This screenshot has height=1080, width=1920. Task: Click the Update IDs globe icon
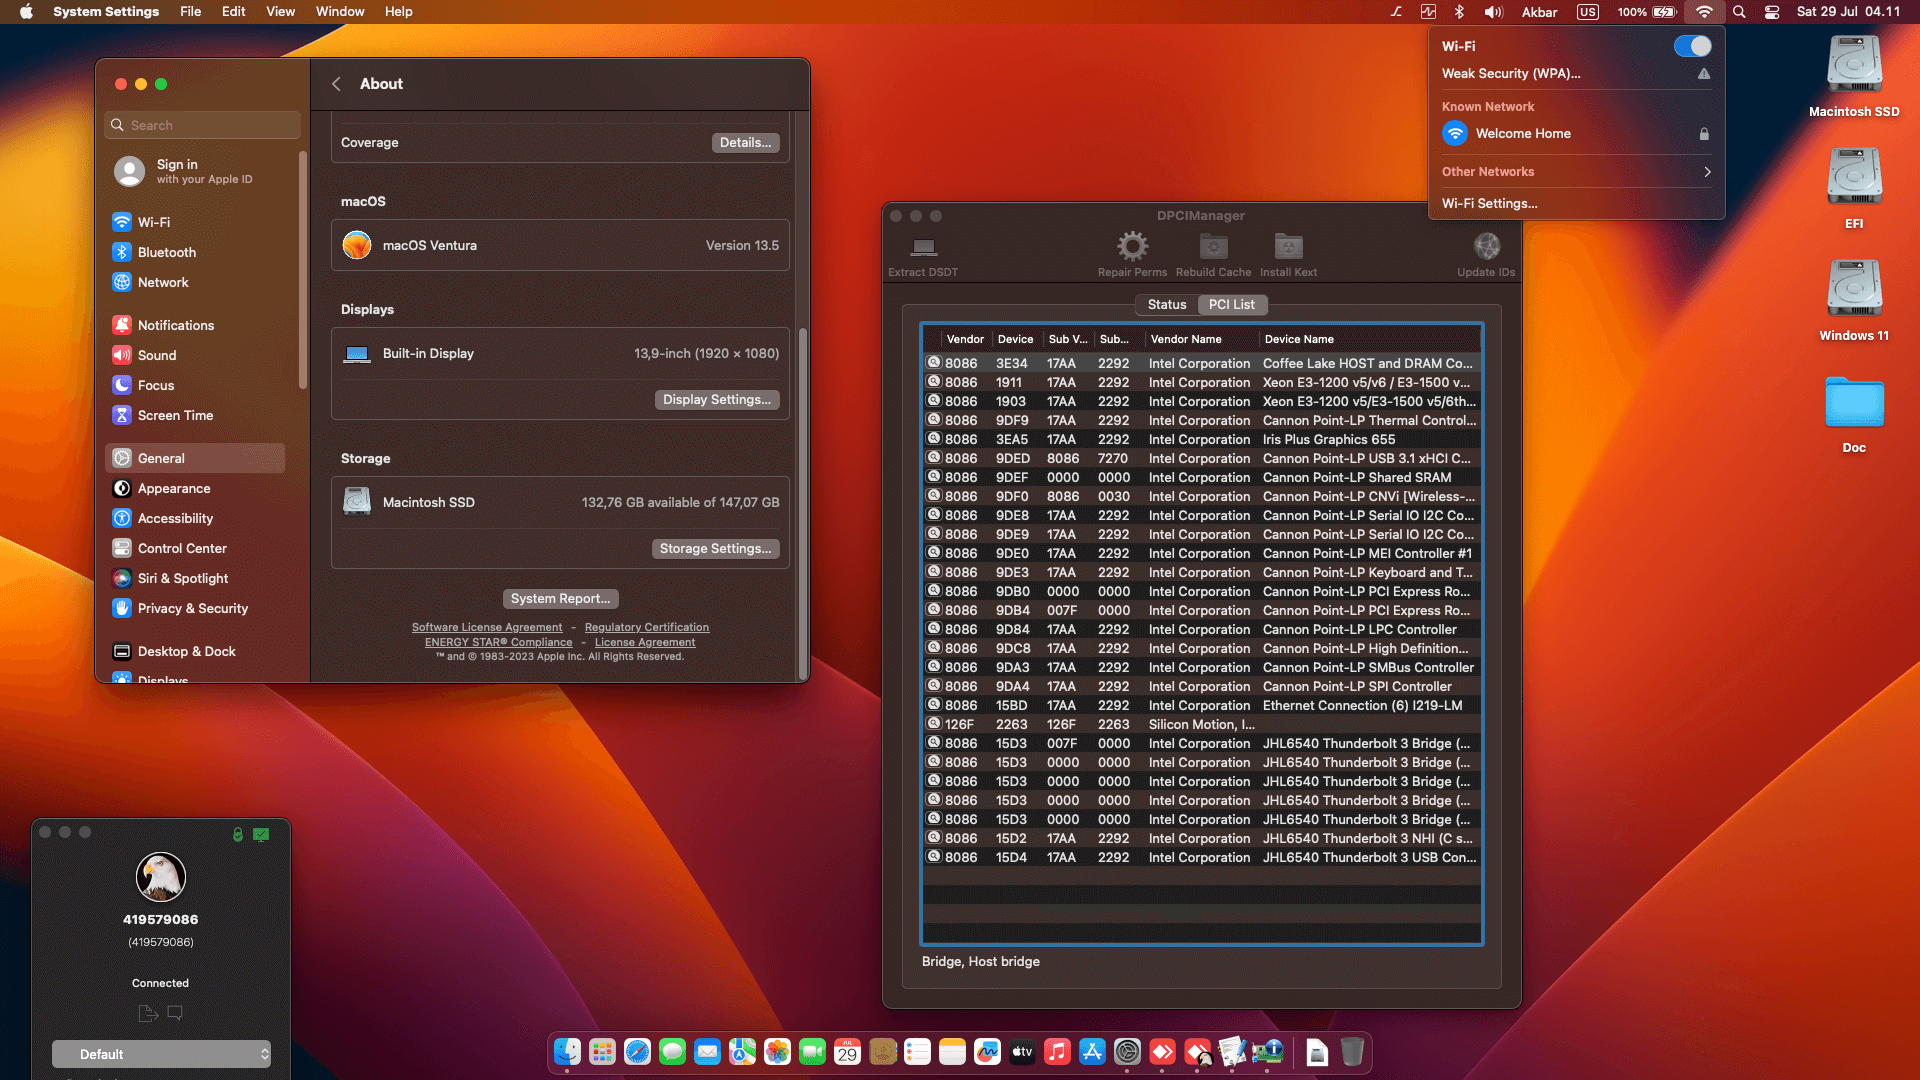click(x=1486, y=250)
